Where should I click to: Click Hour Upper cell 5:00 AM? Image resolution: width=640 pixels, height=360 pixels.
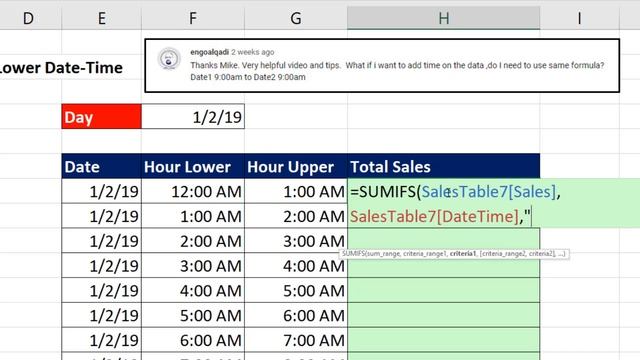(x=296, y=291)
